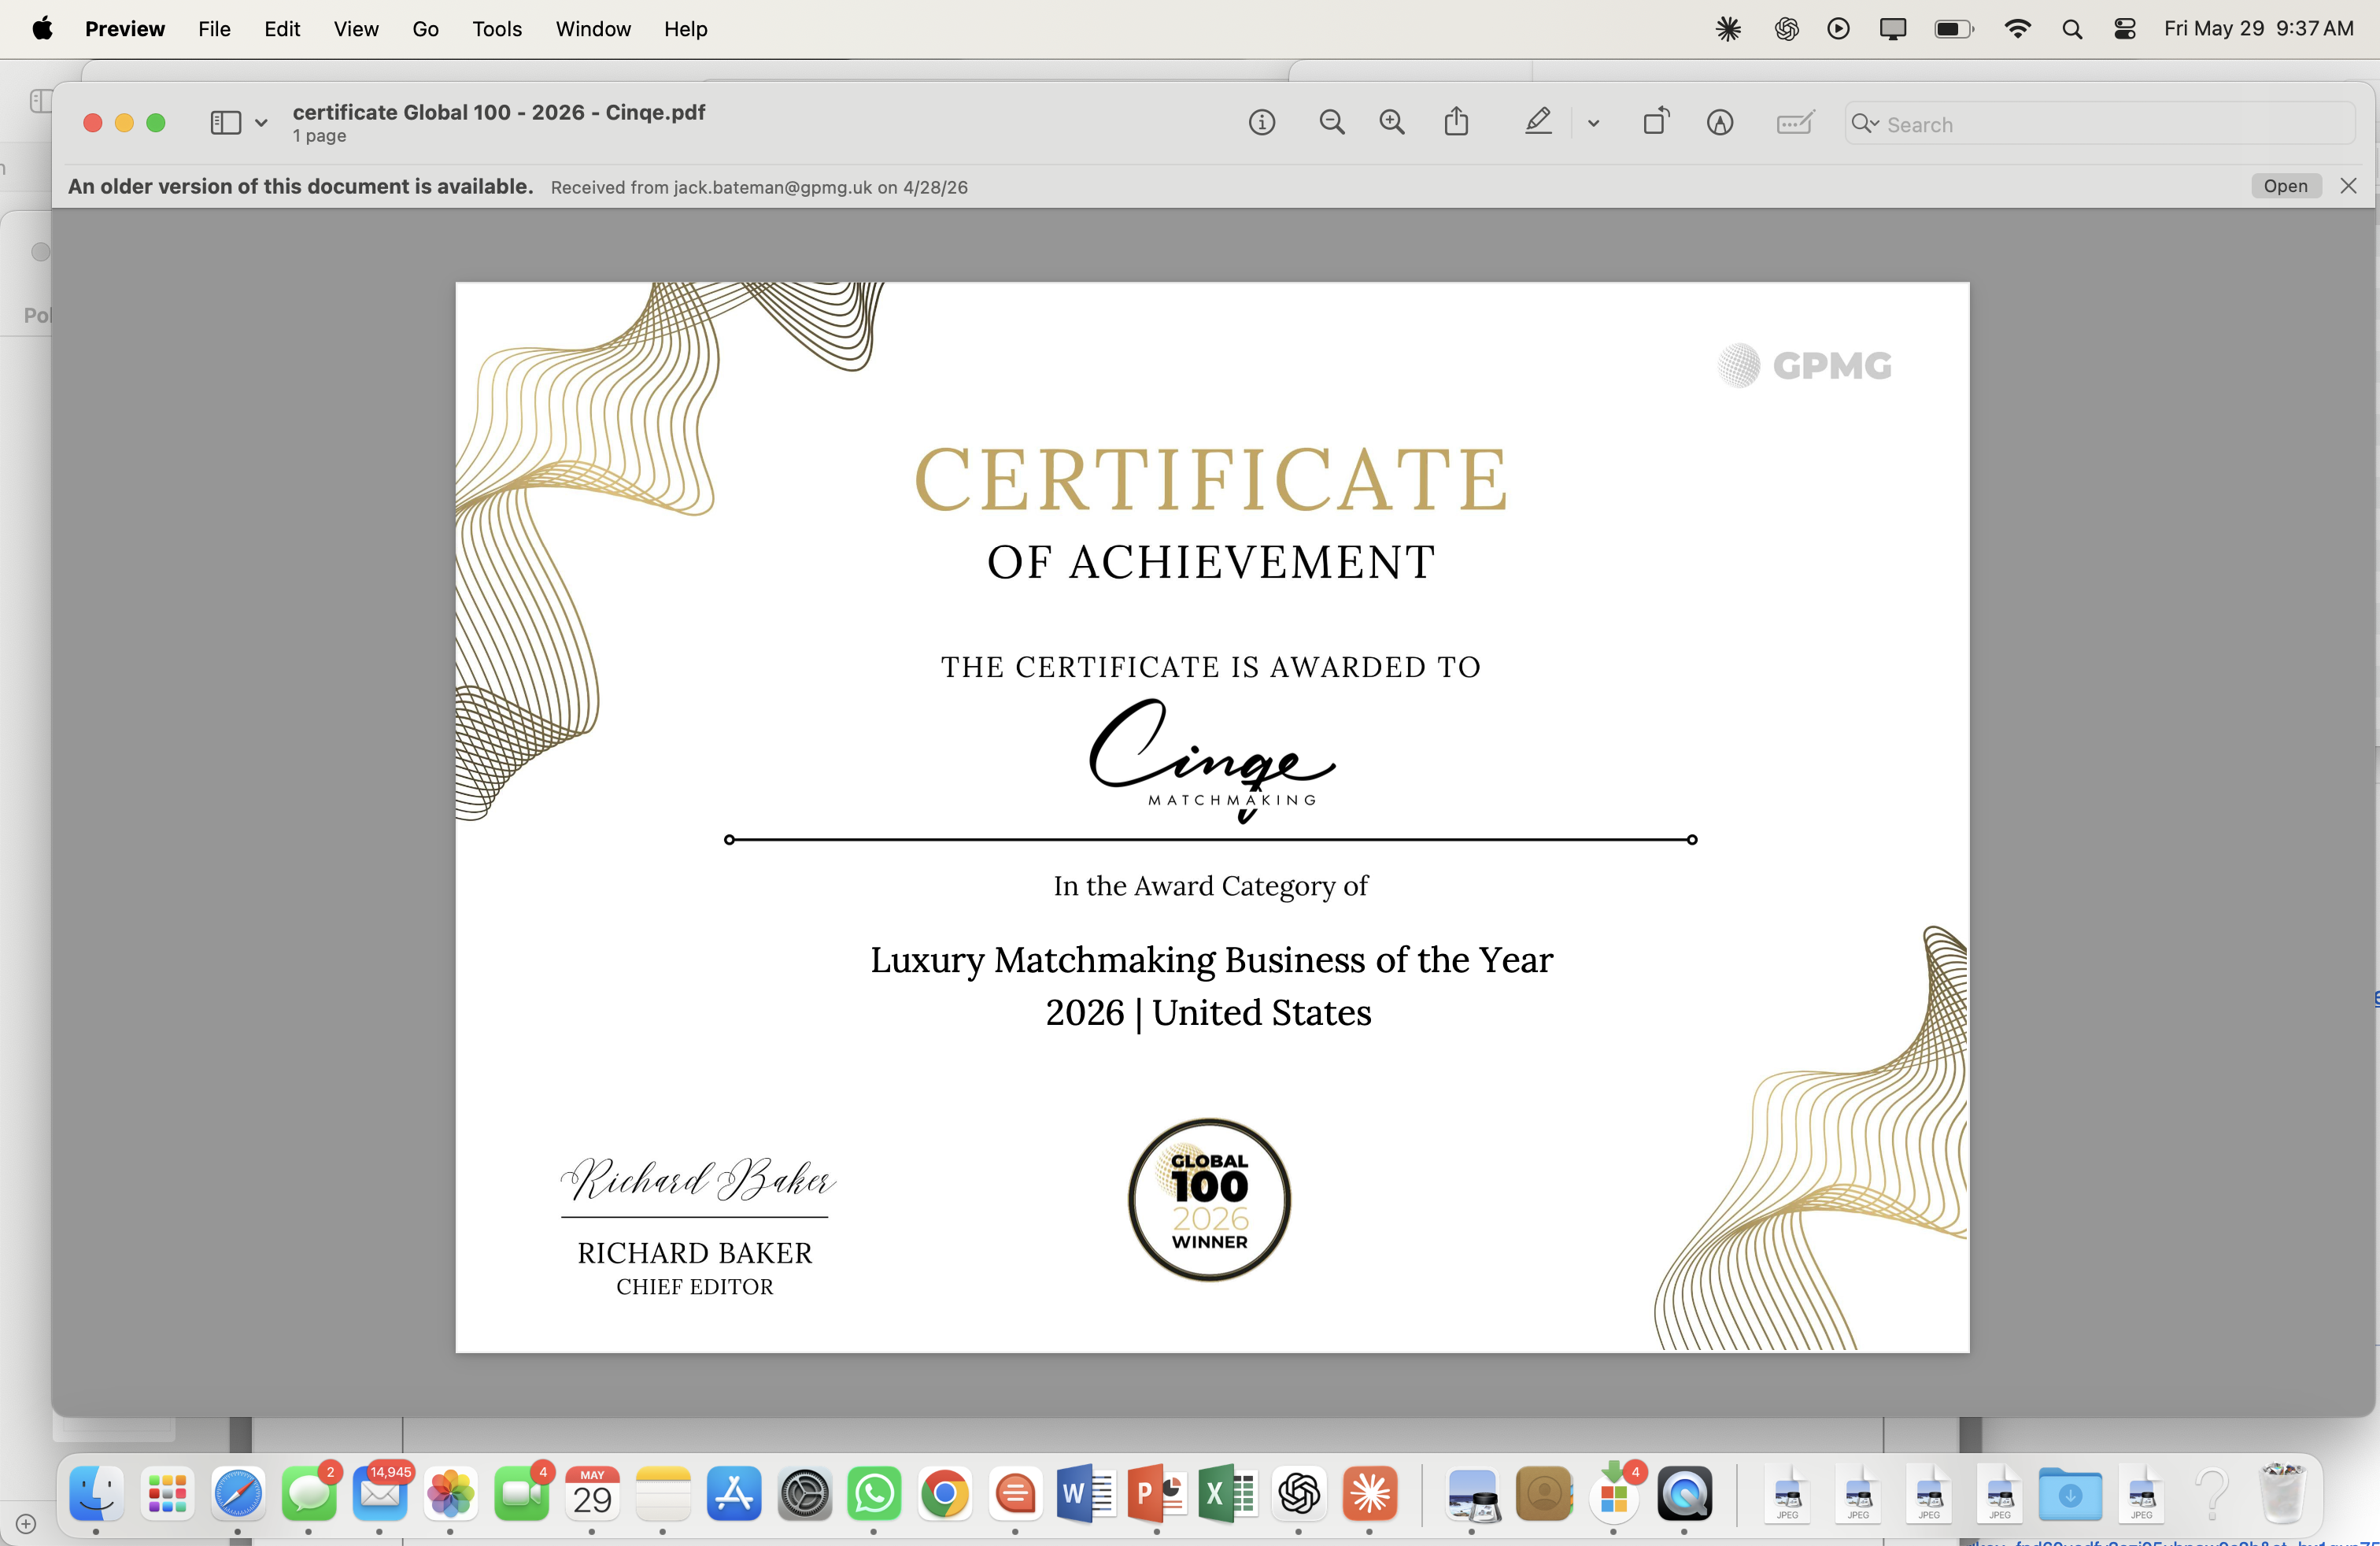Expand highlight color options arrow
This screenshot has height=1546, width=2380.
pyautogui.click(x=1594, y=124)
